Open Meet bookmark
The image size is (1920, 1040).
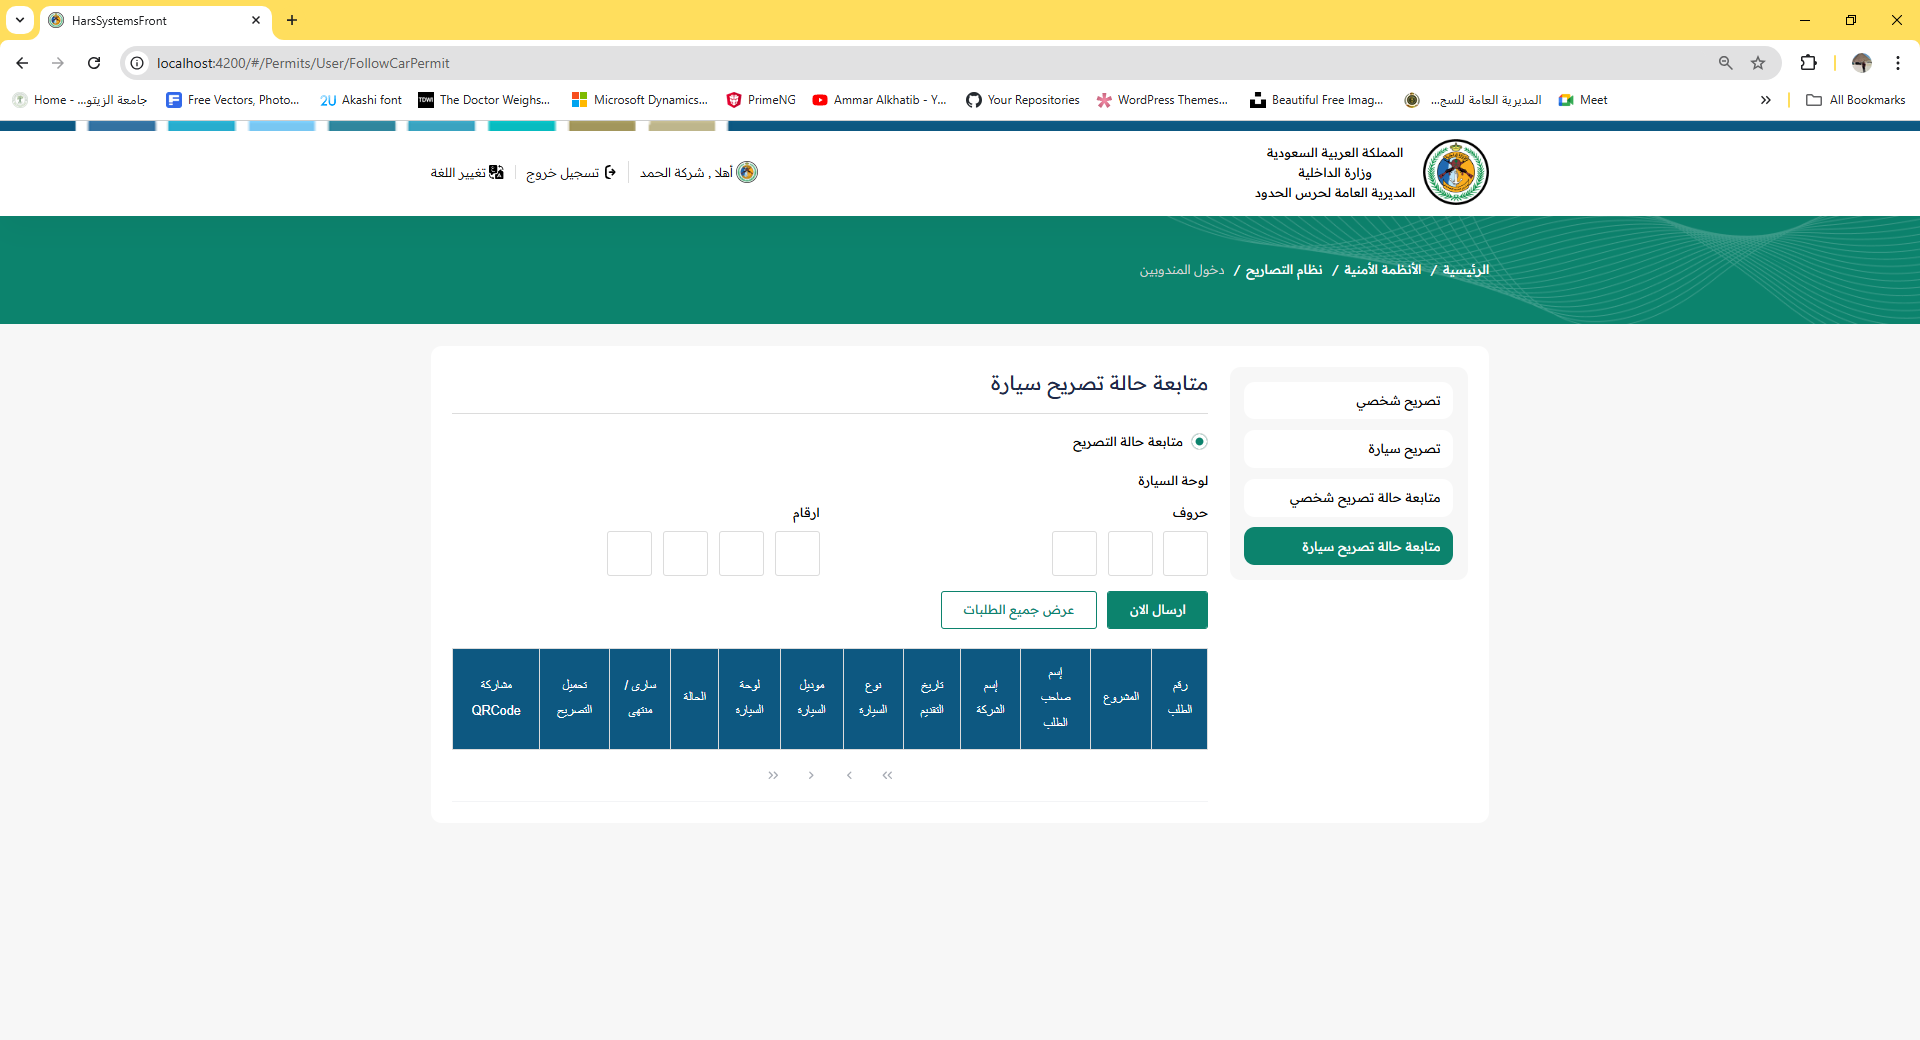pos(1583,100)
